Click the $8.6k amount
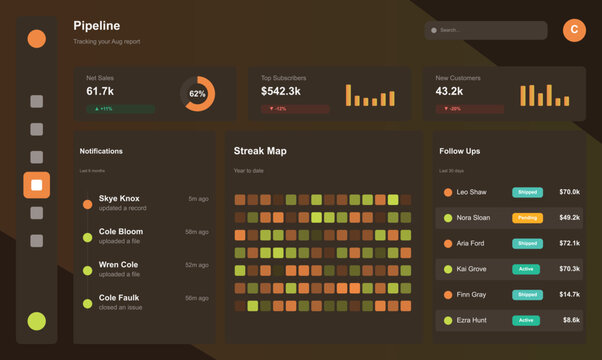Screen dimensions: 602x360 pos(571,320)
